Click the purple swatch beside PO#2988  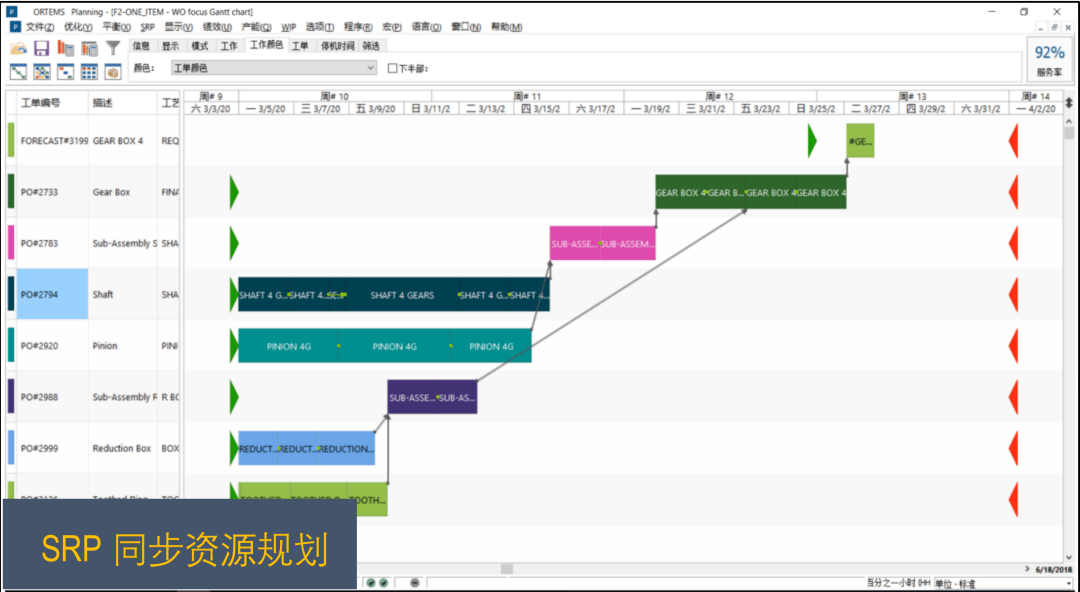pyautogui.click(x=10, y=397)
